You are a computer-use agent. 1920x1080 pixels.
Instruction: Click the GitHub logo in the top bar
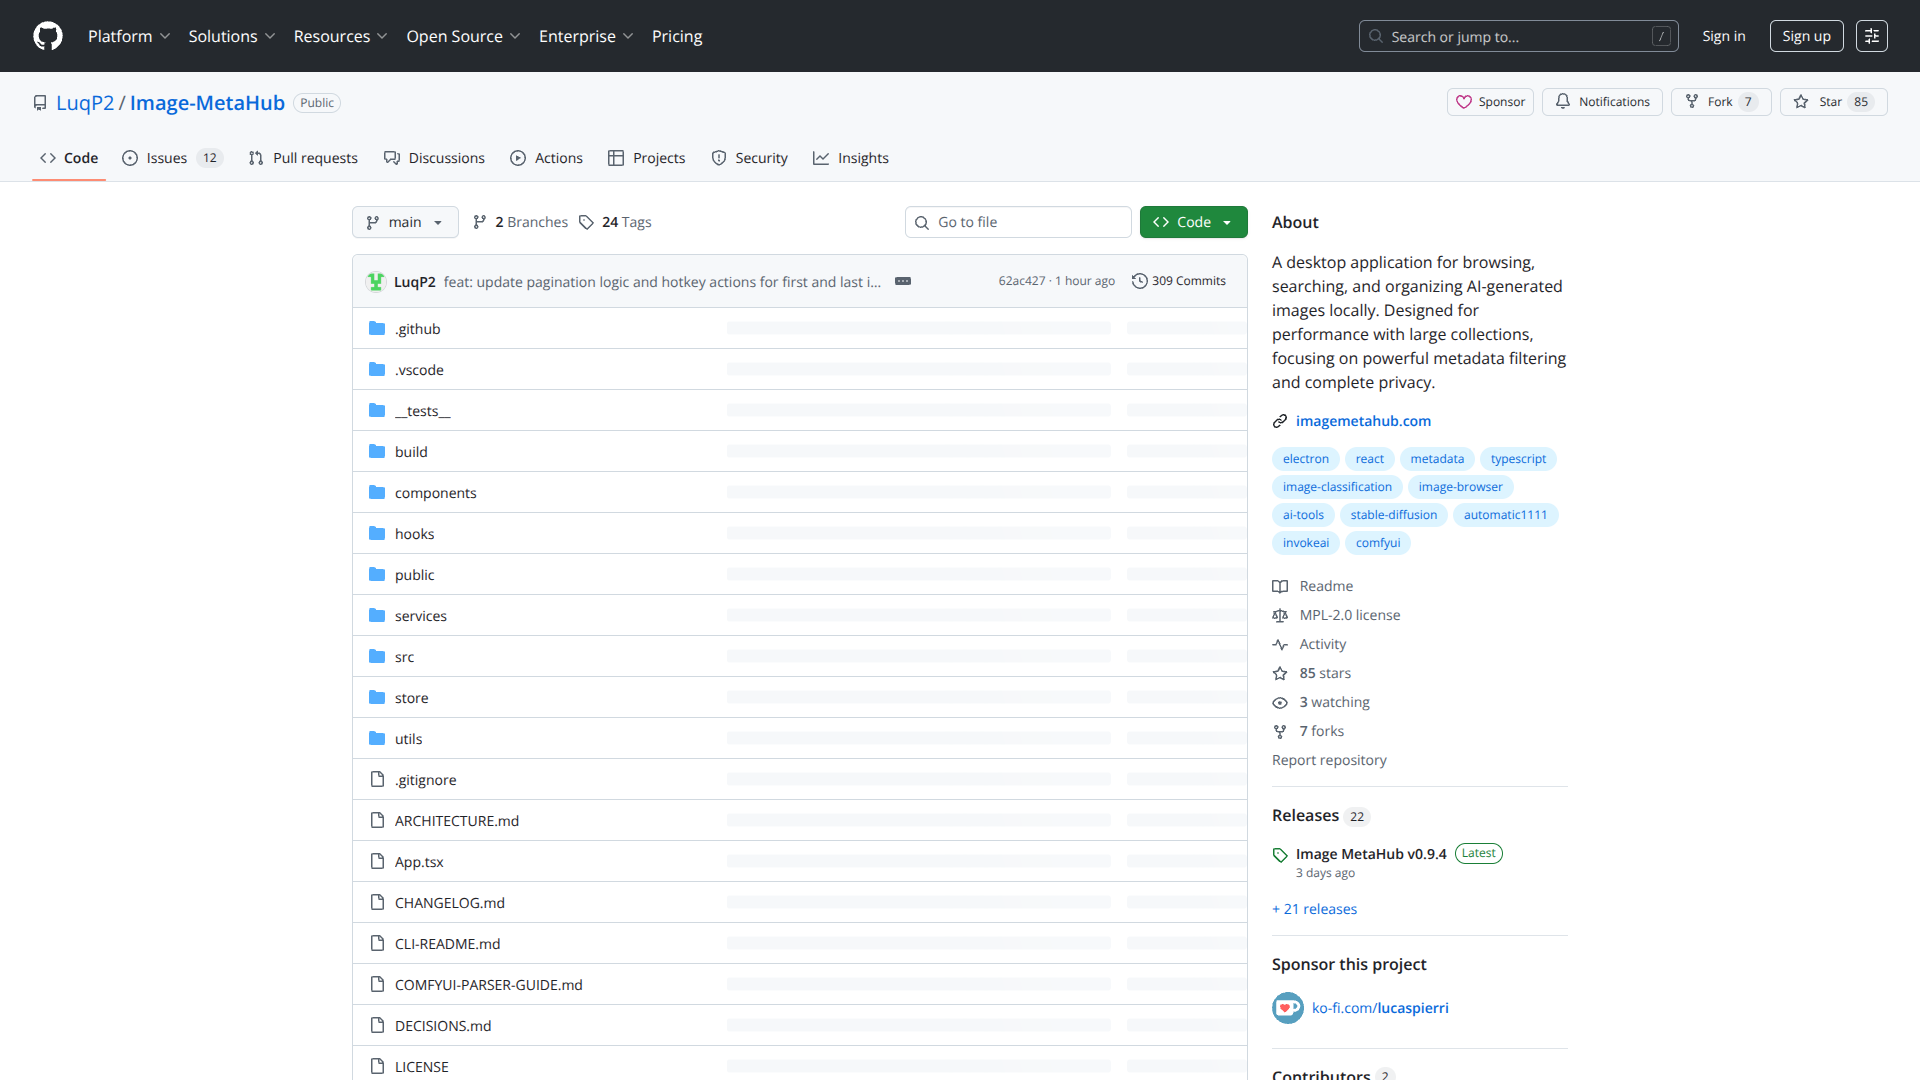(x=46, y=36)
